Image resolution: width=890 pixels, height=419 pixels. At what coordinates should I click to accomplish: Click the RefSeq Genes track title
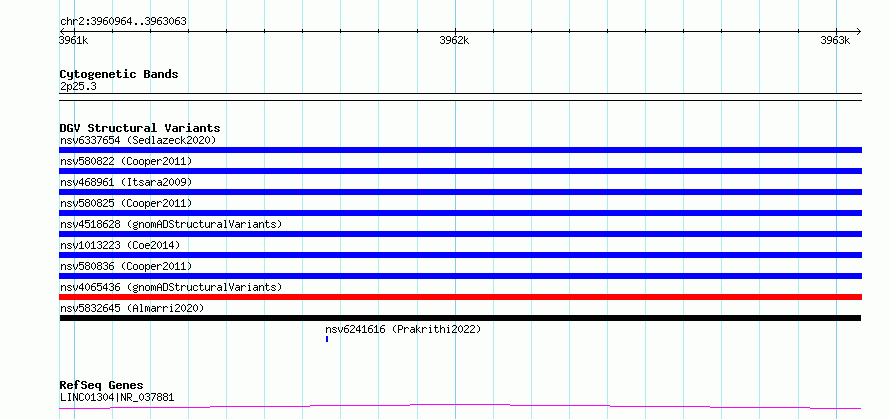tap(101, 386)
